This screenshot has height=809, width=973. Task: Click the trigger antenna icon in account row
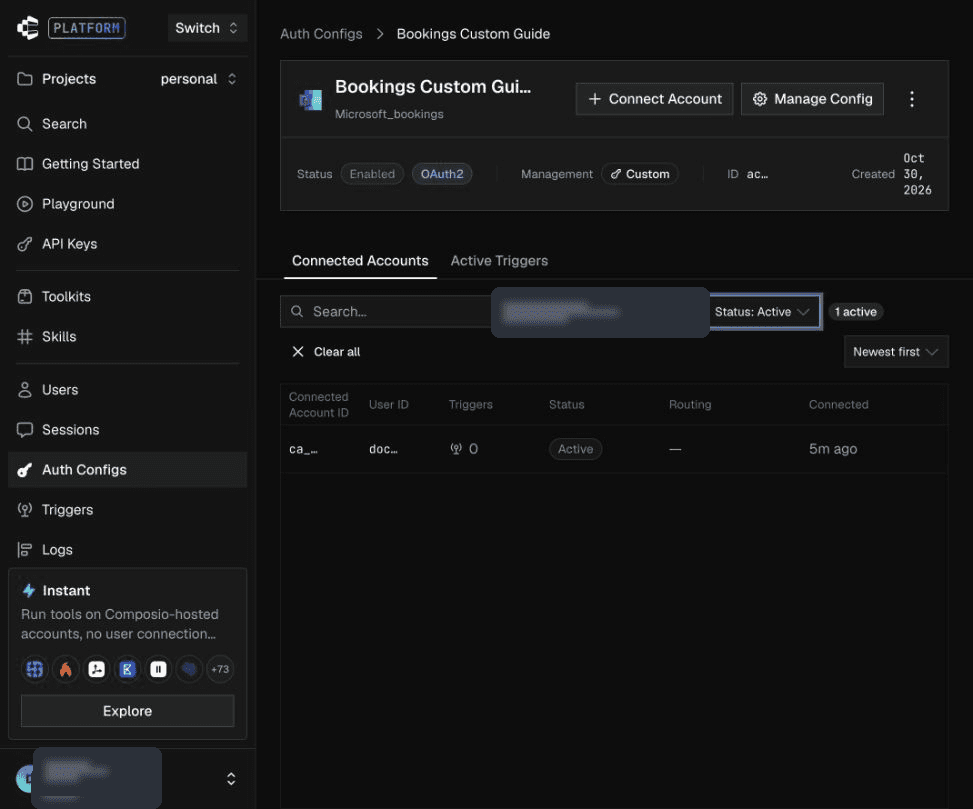pyautogui.click(x=456, y=449)
